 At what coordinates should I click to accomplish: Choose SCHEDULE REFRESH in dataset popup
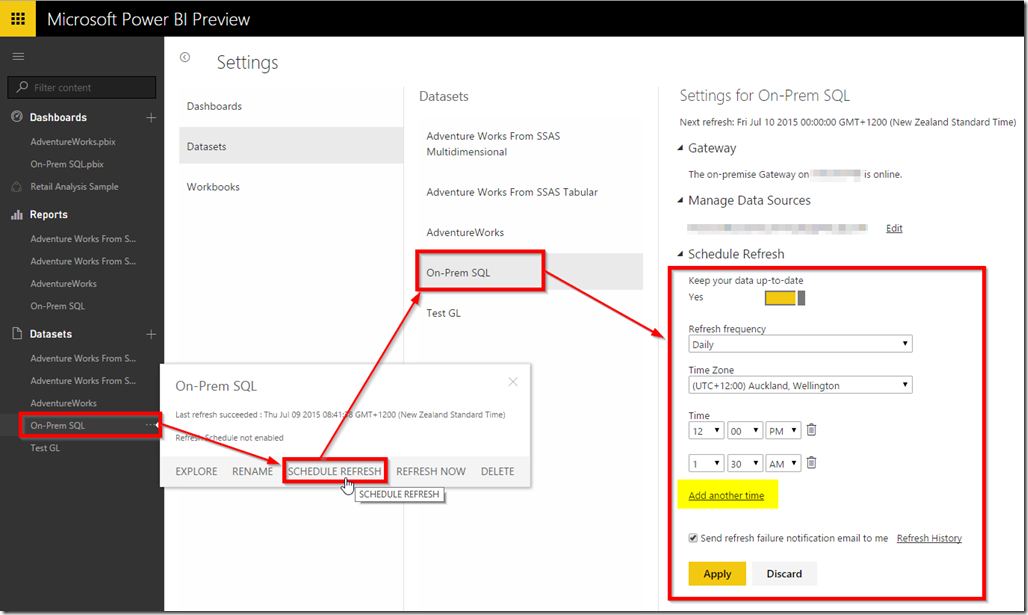tap(334, 471)
